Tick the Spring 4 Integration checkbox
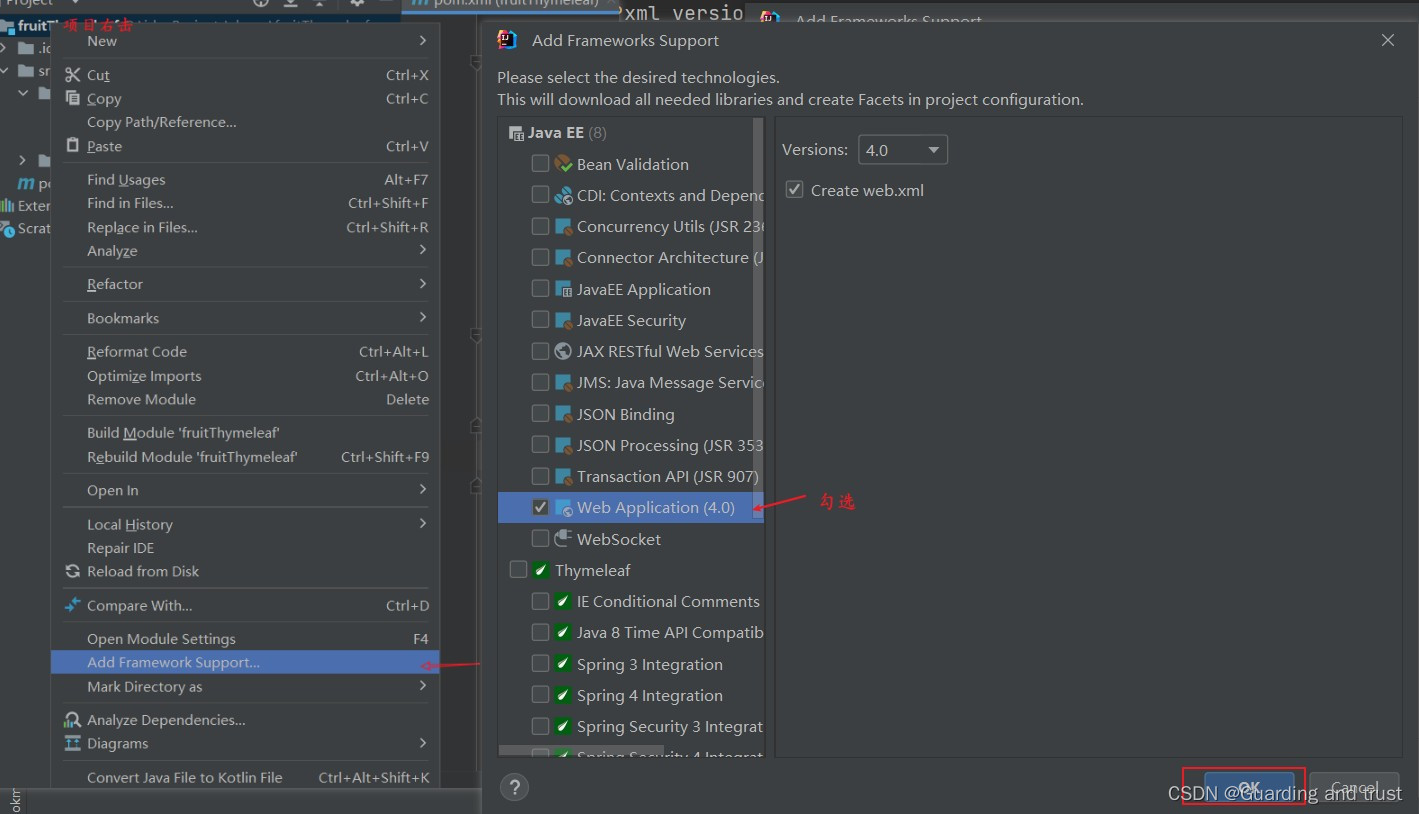The width and height of the screenshot is (1419, 814). pos(540,695)
